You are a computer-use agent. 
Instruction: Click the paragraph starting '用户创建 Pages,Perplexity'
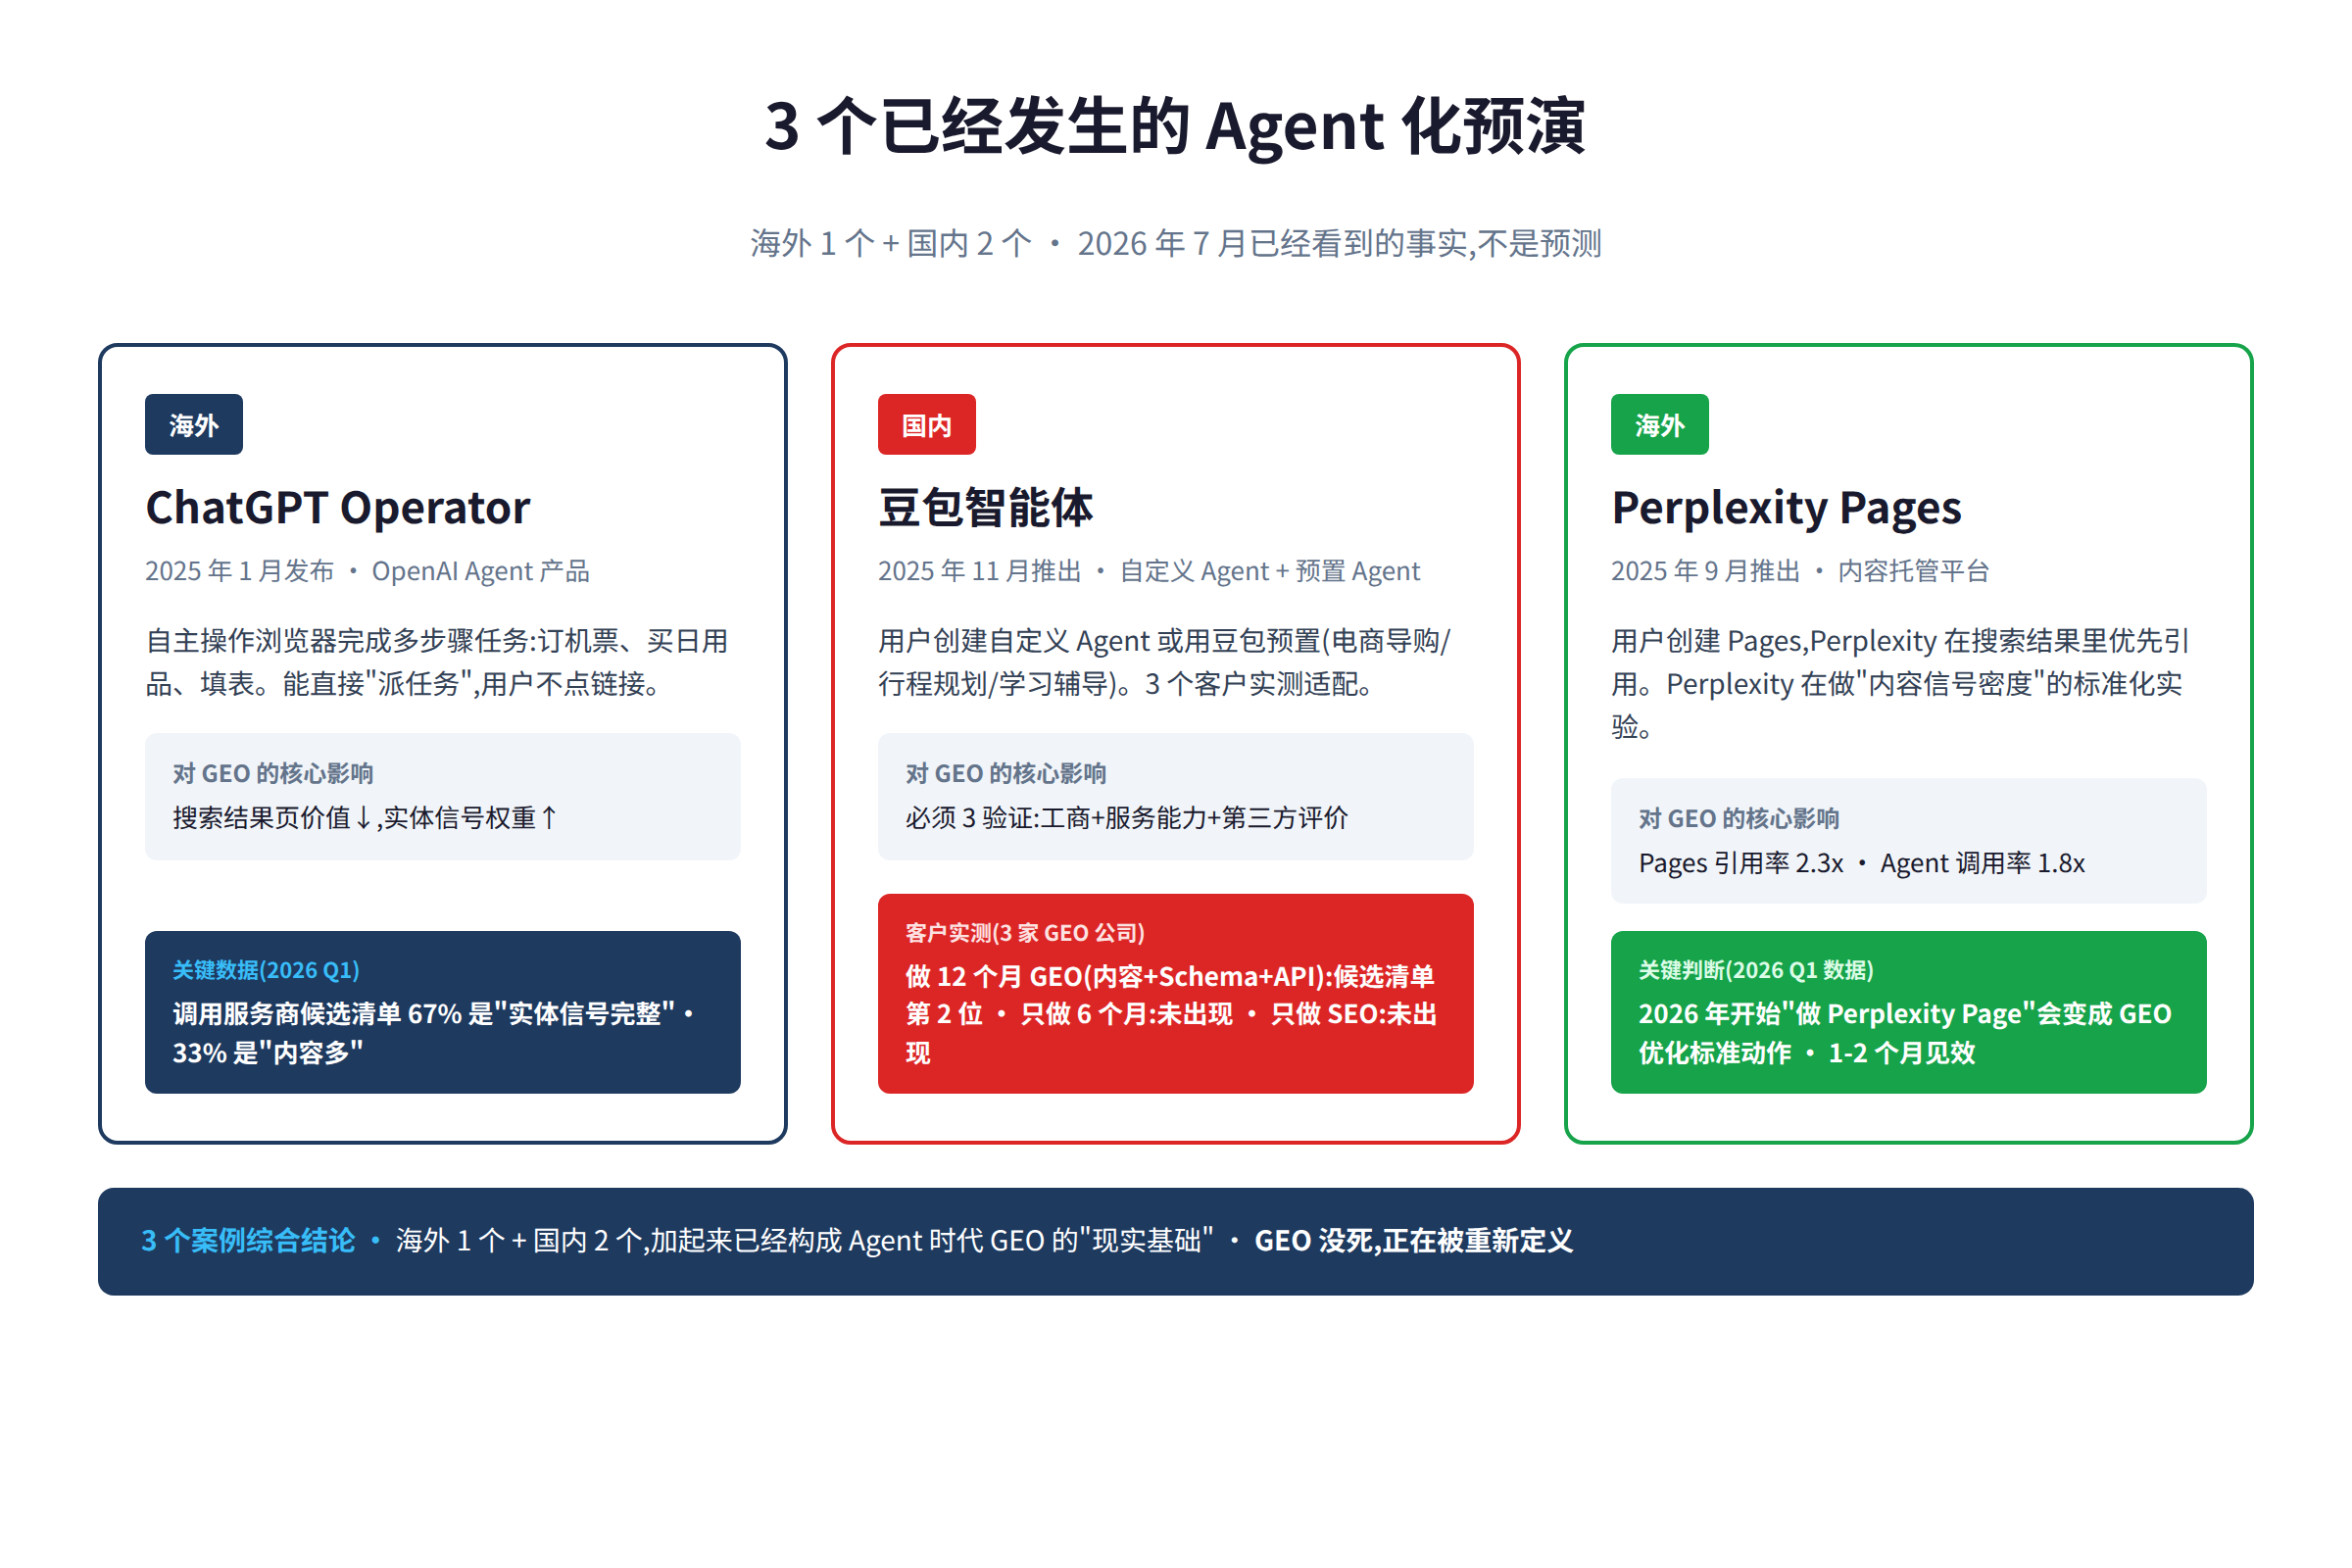coord(1900,683)
